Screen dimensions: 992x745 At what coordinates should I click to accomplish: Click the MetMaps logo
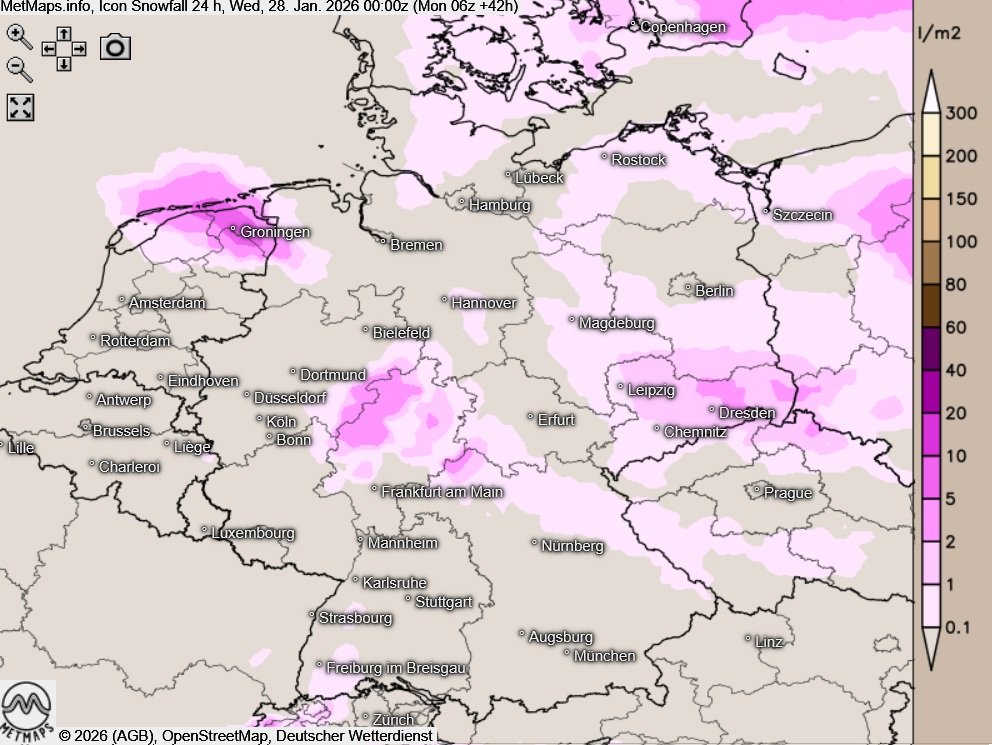pyautogui.click(x=27, y=710)
